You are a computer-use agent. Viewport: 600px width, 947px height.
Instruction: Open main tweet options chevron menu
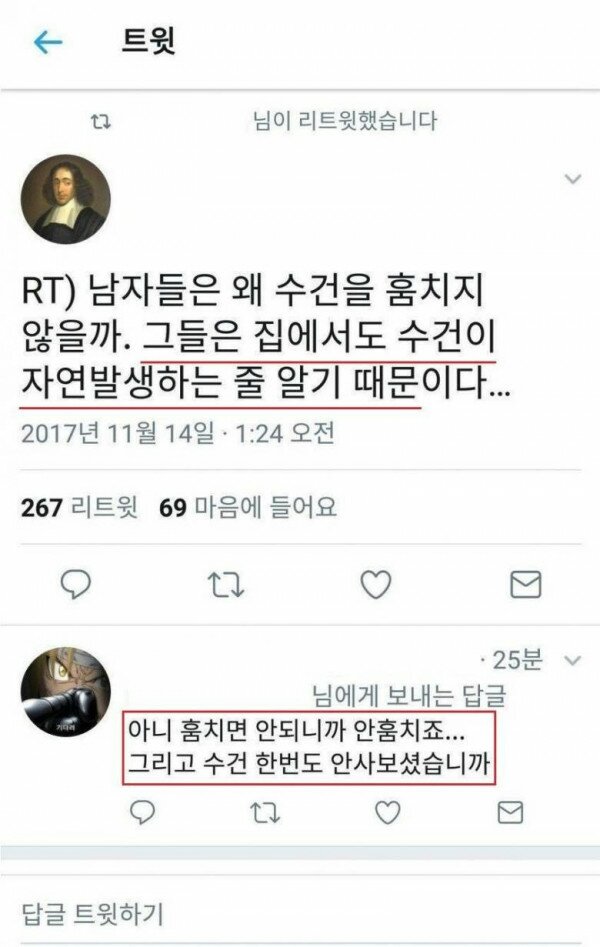(572, 179)
